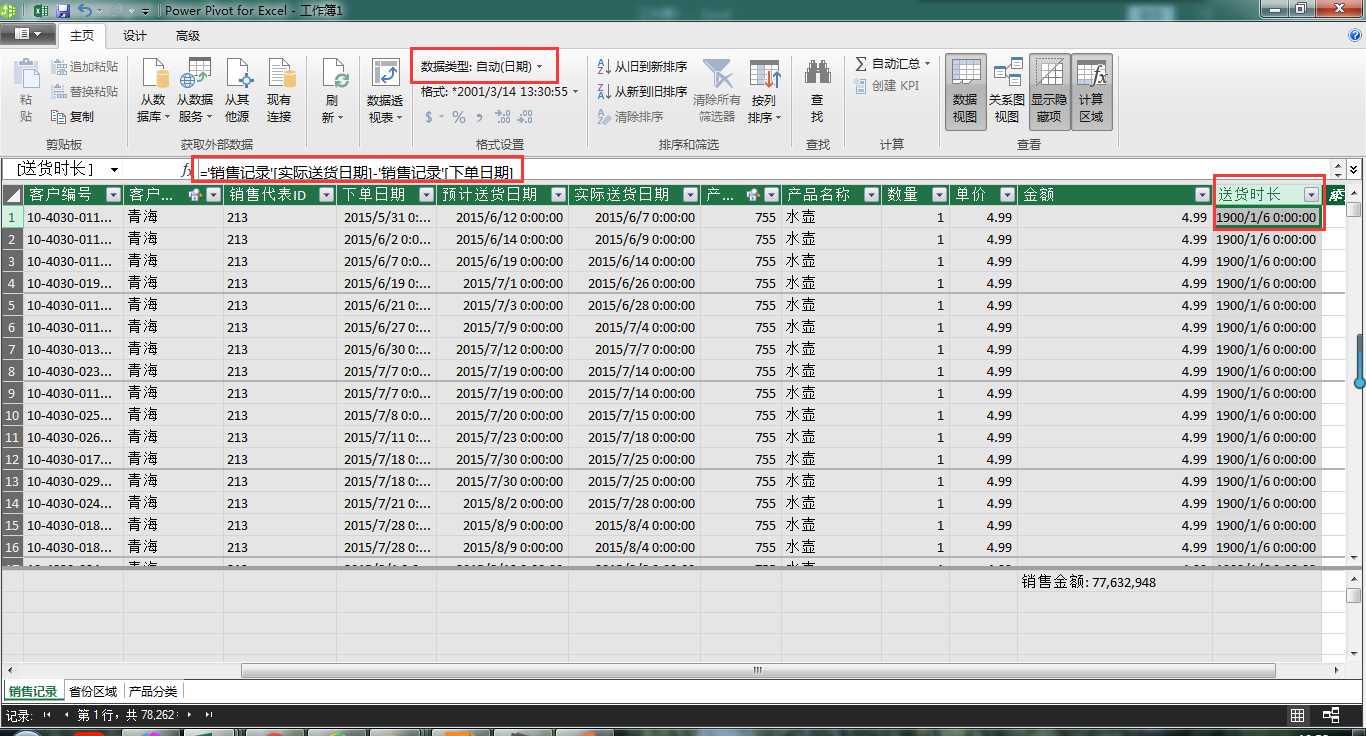Viewport: 1366px width, 736px height.
Task: Open Existing Connections (现有连接)
Action: coord(279,91)
